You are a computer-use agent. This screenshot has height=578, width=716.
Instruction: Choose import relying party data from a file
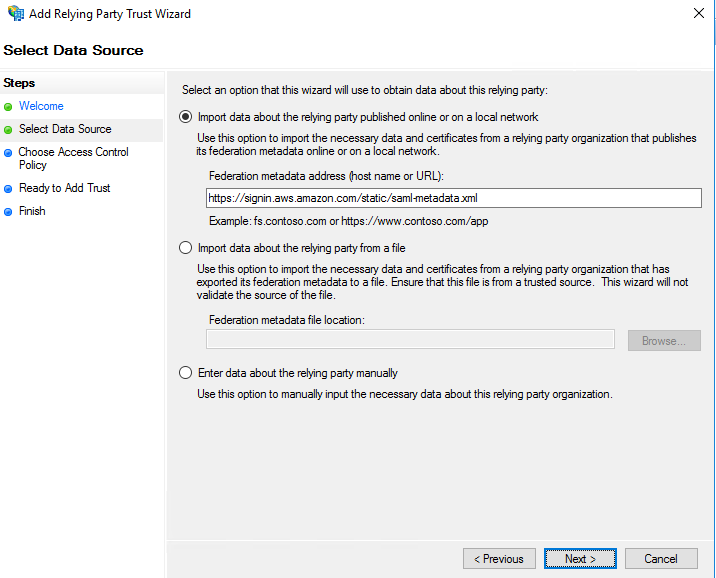[x=185, y=248]
